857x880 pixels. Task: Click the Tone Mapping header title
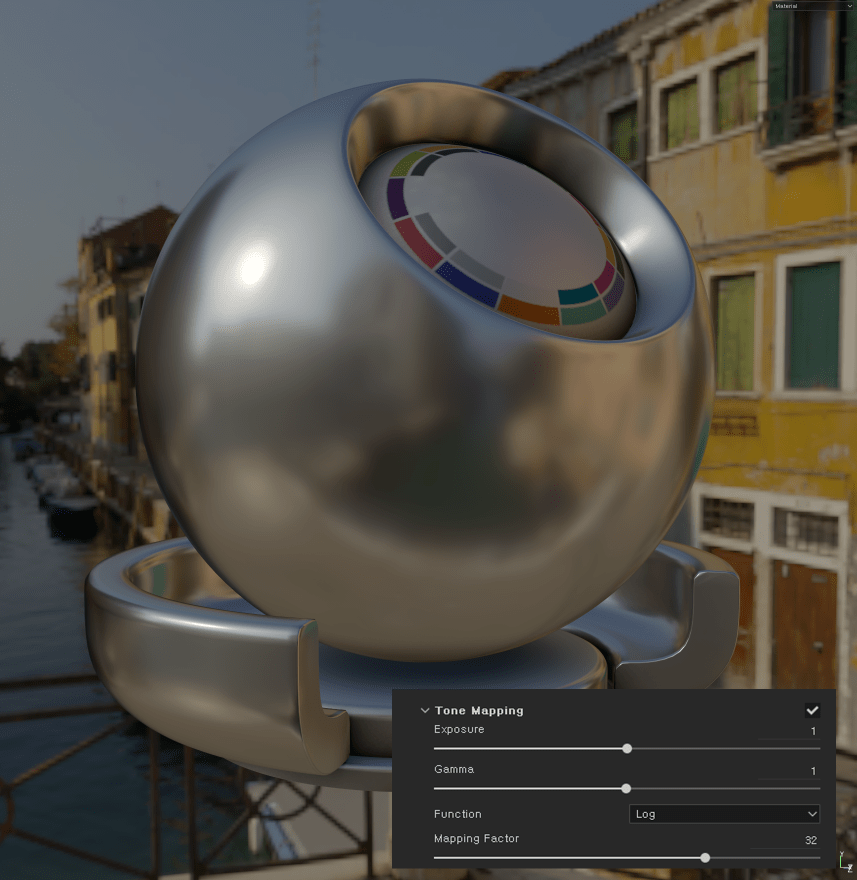pyautogui.click(x=479, y=711)
